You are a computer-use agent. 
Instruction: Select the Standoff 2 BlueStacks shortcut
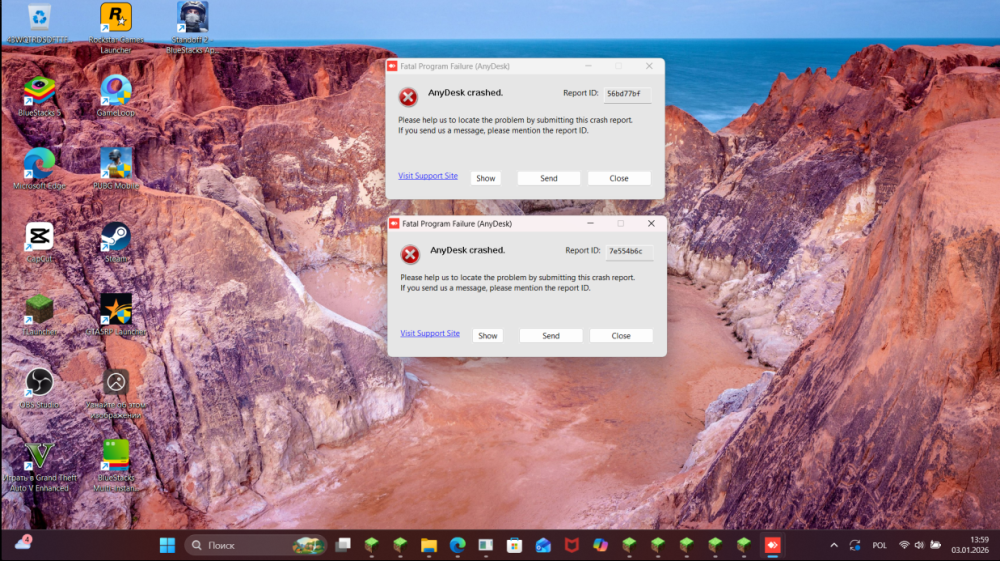[x=191, y=27]
